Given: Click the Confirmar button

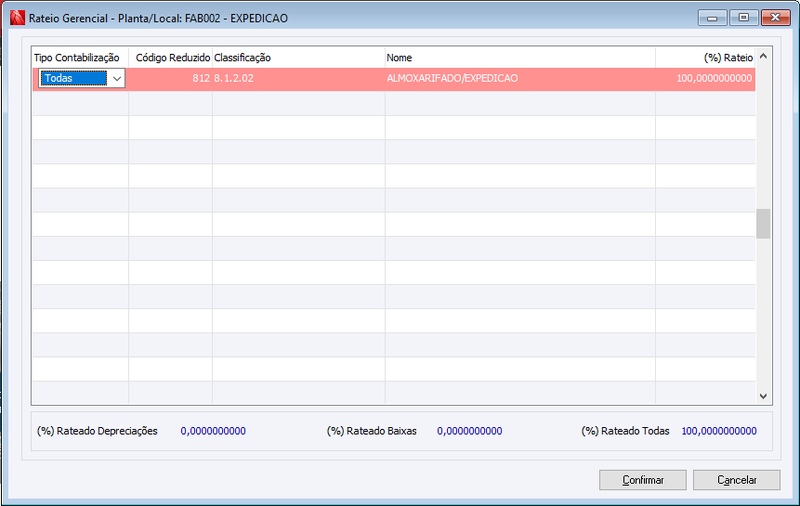Looking at the screenshot, I should point(643,480).
